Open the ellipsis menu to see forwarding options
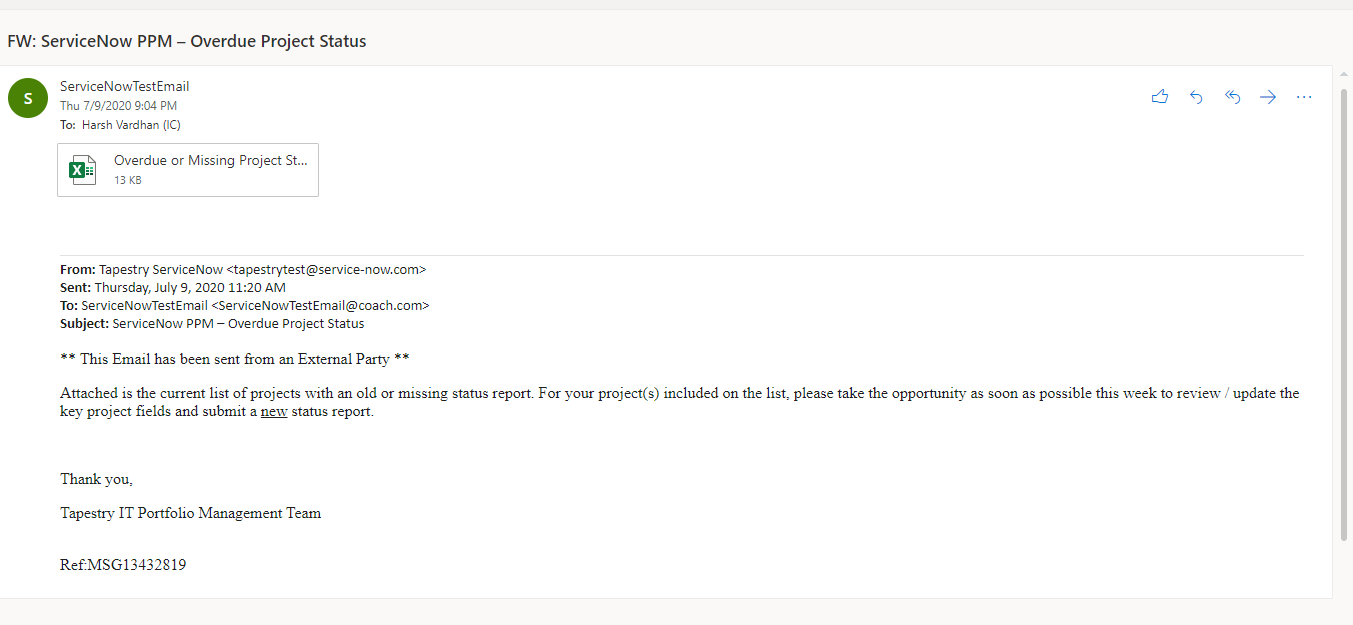Image resolution: width=1353 pixels, height=625 pixels. point(1304,96)
